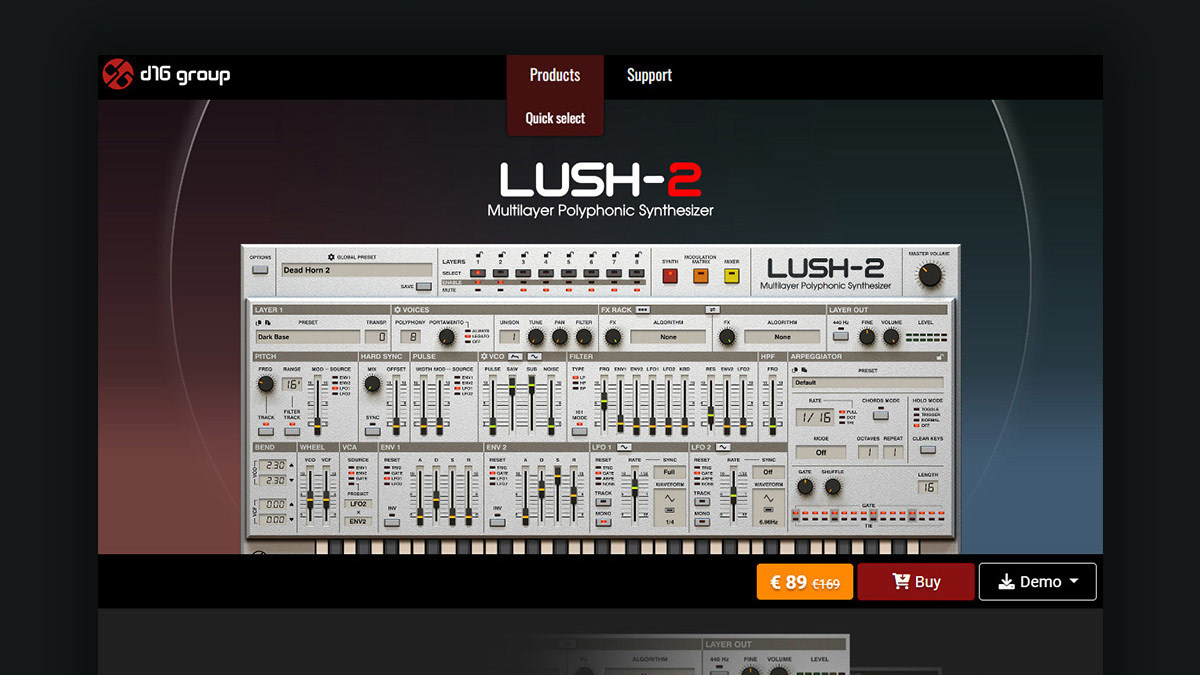Open the LFO 1 Sync Full selector

point(670,472)
